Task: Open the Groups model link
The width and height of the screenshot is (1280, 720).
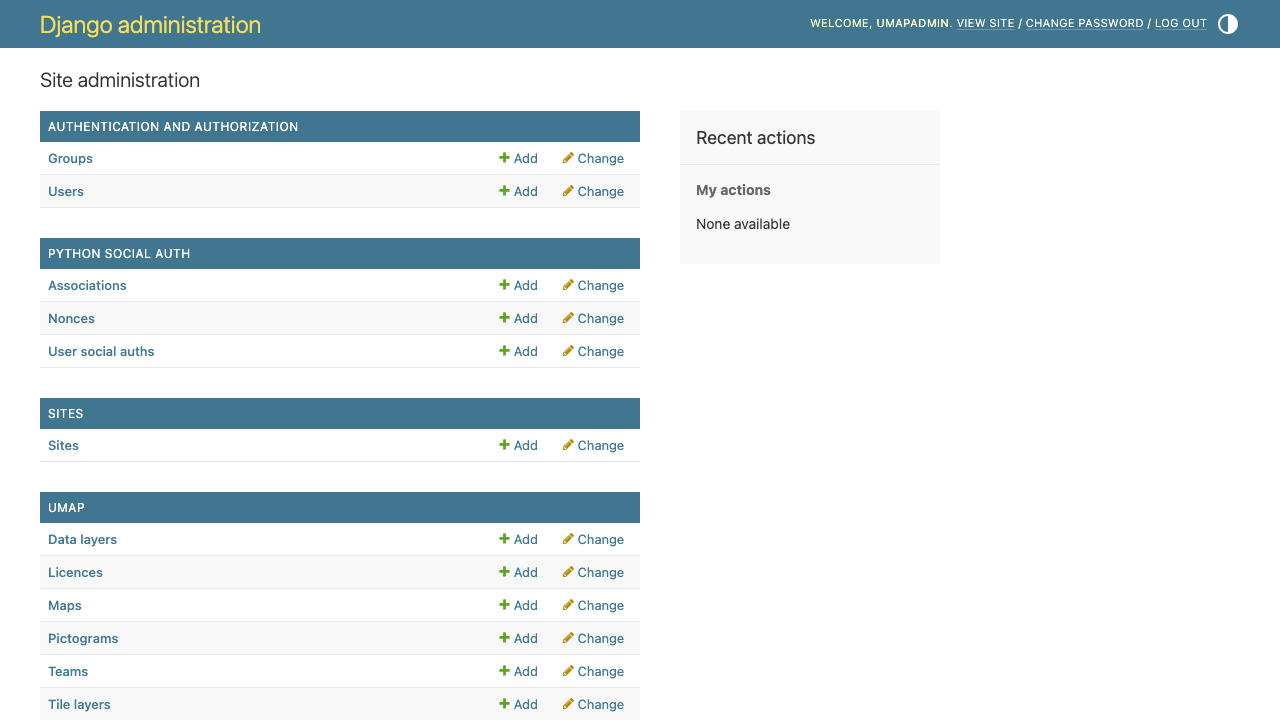Action: [70, 158]
